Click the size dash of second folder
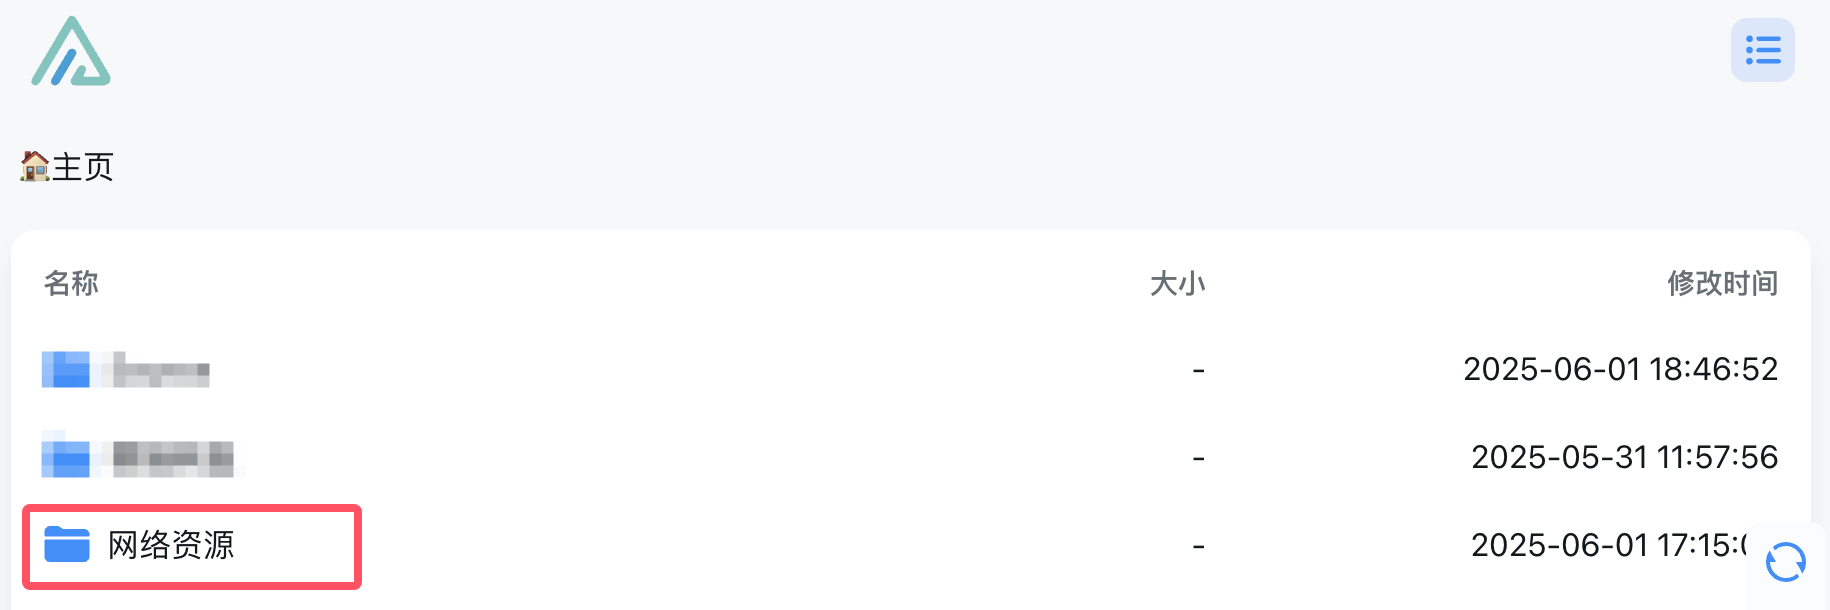Screen dimensions: 1830x610 [x=1198, y=458]
